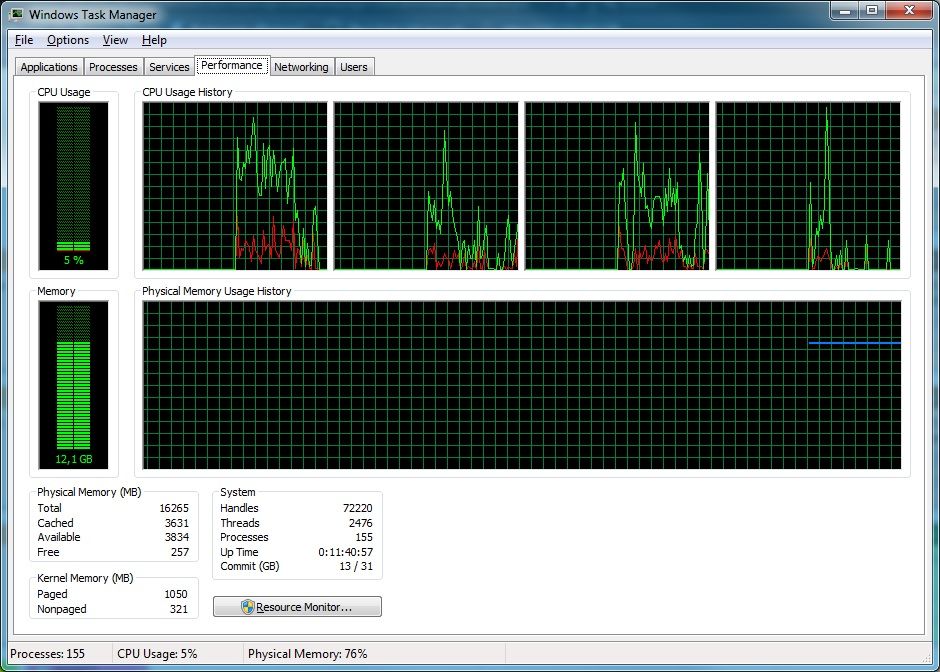The width and height of the screenshot is (940, 672).
Task: Click the third CPU Usage History graph
Action: [617, 186]
